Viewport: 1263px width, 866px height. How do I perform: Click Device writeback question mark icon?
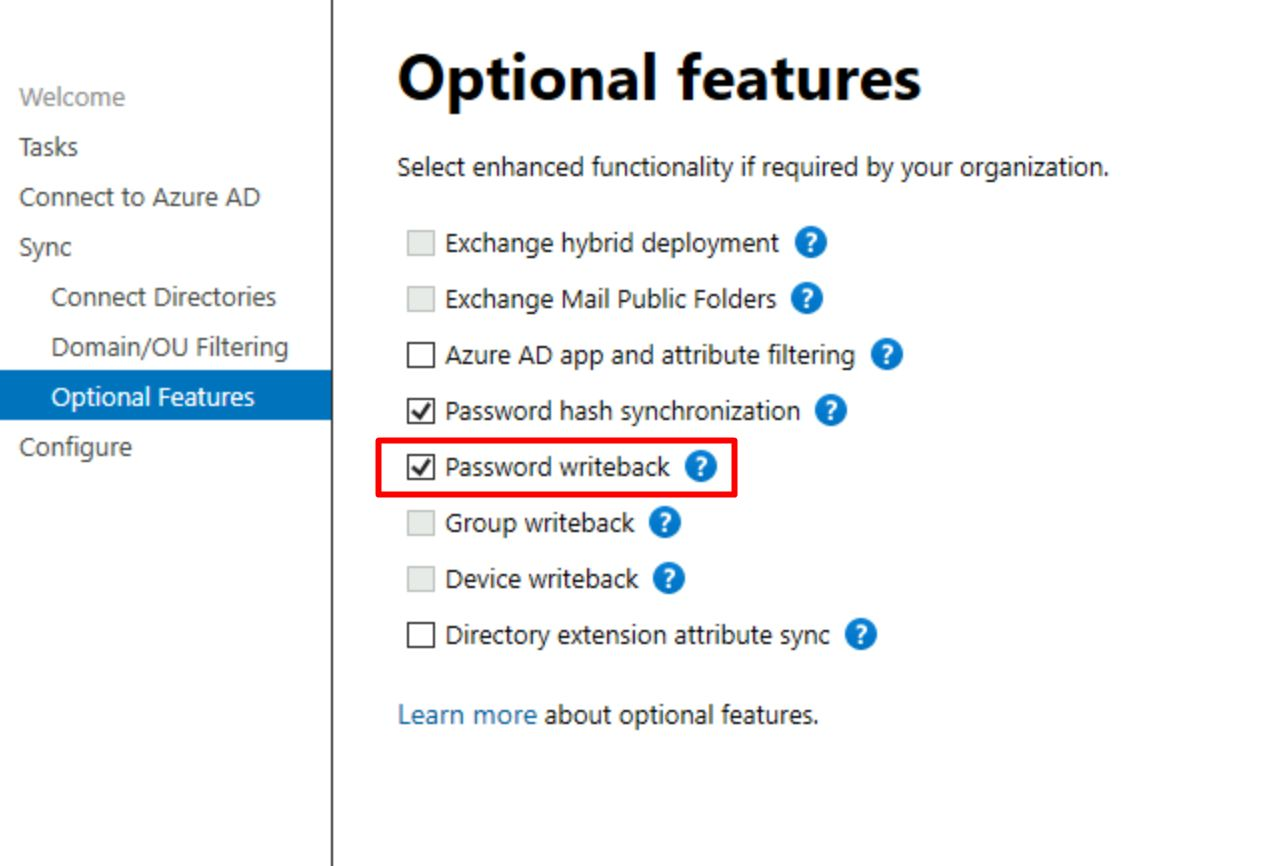(669, 579)
